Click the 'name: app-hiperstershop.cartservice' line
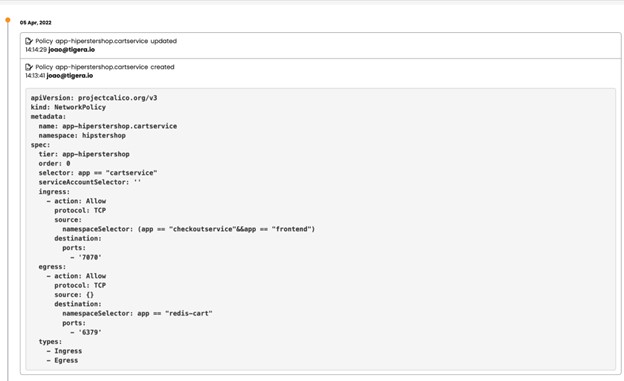 click(x=108, y=126)
